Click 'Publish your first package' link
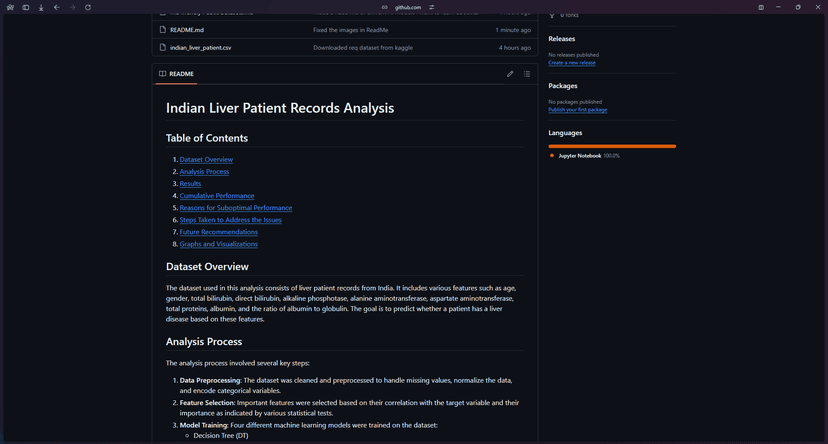Screen dimensions: 828x444 point(577,109)
